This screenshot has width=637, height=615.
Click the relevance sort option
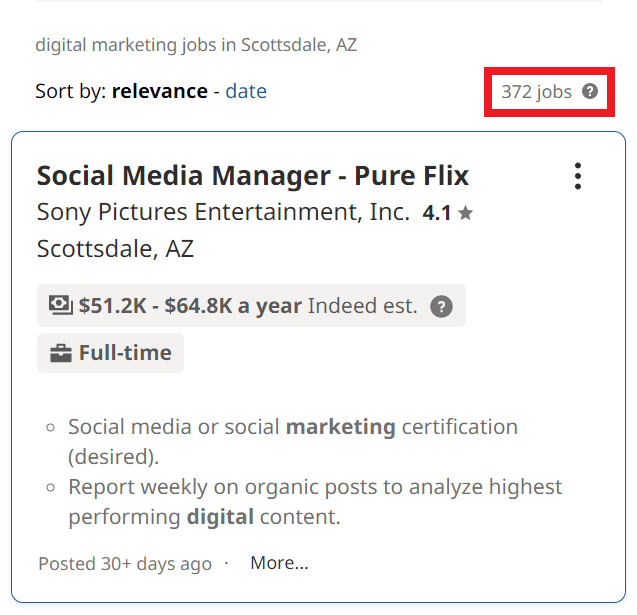click(160, 91)
